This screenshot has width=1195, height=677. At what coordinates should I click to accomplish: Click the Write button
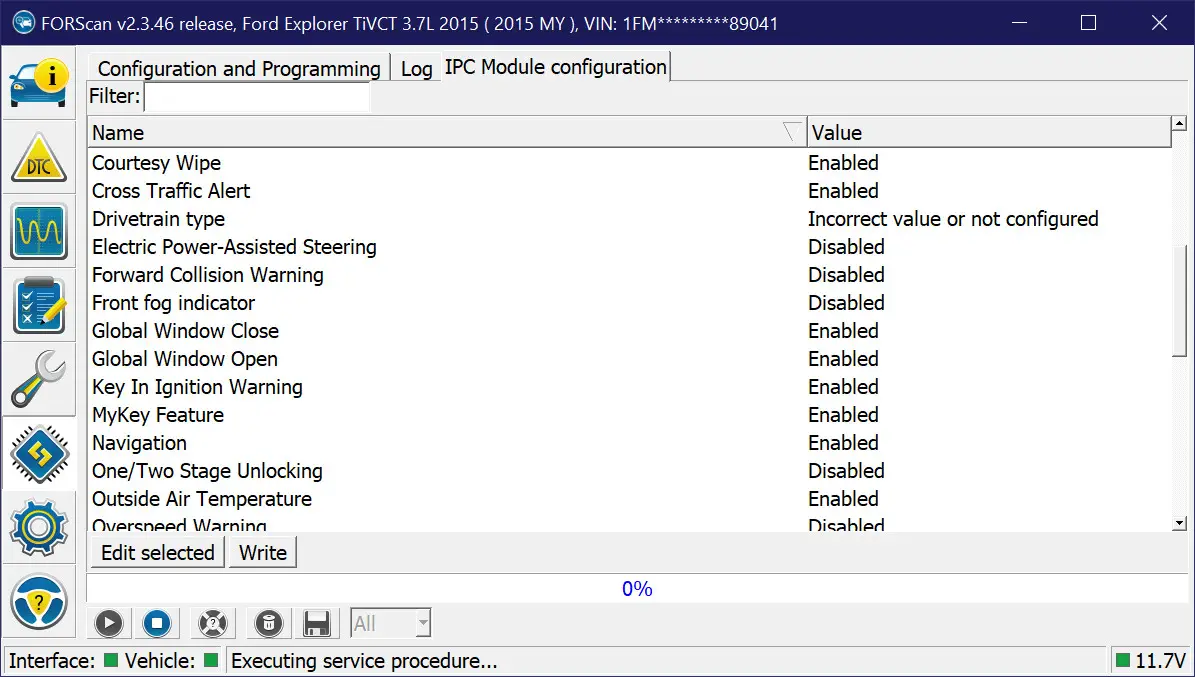pos(263,553)
